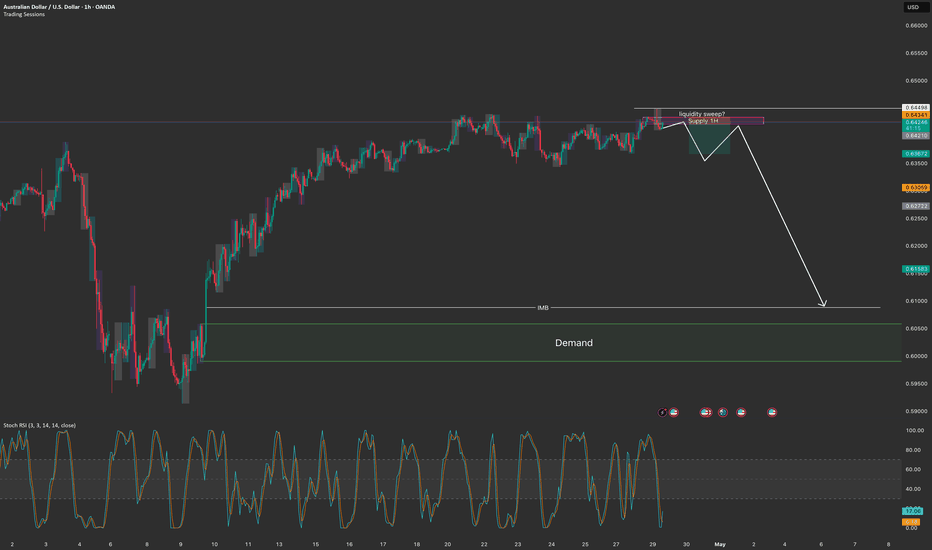Select the IMB line label
Viewport: 932px width, 550px height.
pyautogui.click(x=543, y=307)
